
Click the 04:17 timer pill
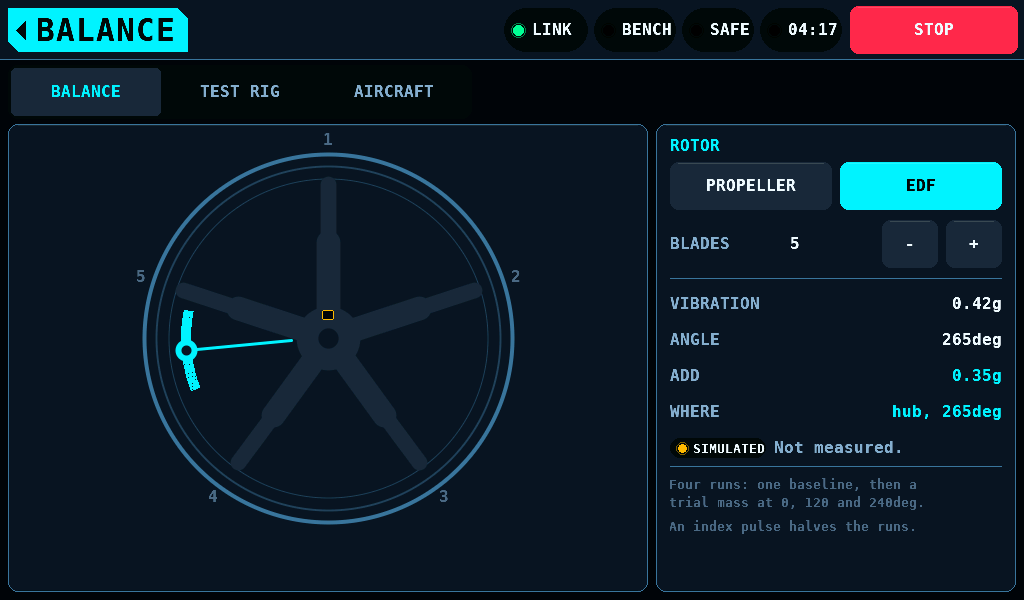[x=801, y=30]
